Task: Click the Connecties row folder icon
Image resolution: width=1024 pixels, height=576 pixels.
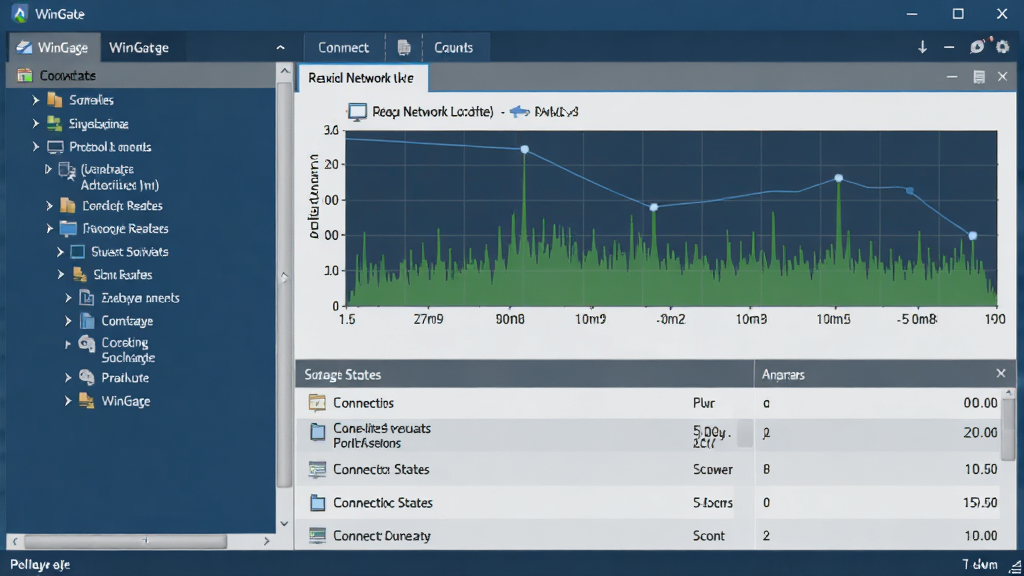Action: click(x=317, y=403)
